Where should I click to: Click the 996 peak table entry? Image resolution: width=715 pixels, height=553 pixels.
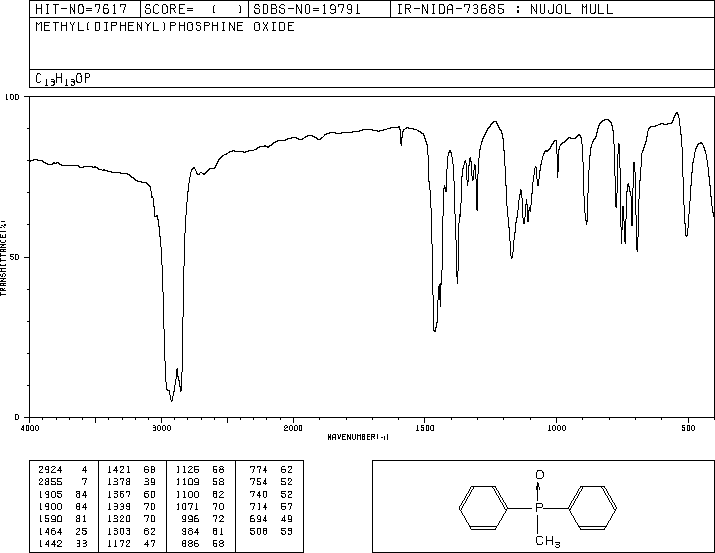click(x=190, y=519)
